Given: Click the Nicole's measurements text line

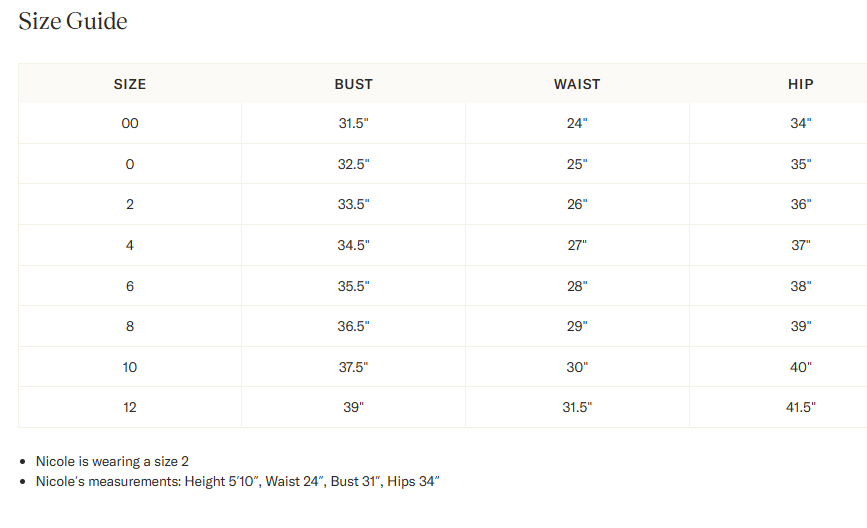Looking at the screenshot, I should tap(237, 481).
